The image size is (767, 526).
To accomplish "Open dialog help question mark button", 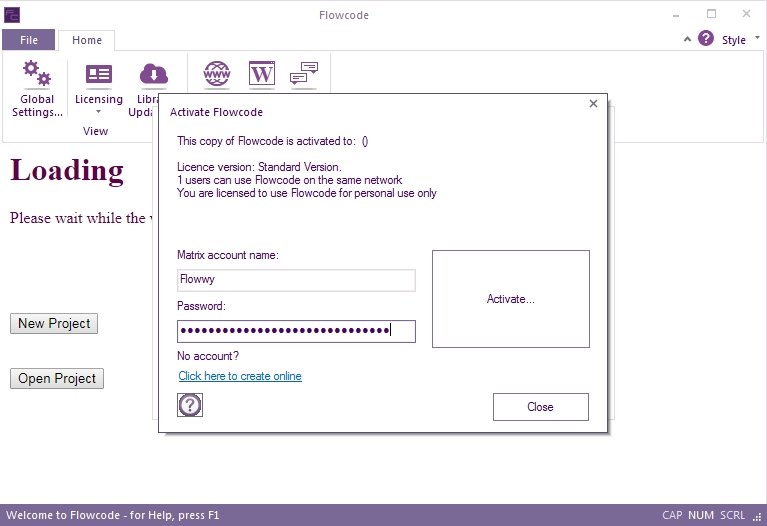I will pyautogui.click(x=190, y=405).
